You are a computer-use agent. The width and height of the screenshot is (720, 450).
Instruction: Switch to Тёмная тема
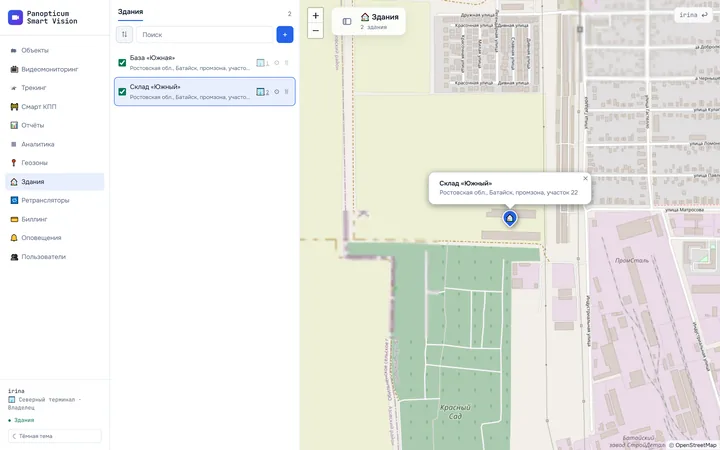coord(55,436)
